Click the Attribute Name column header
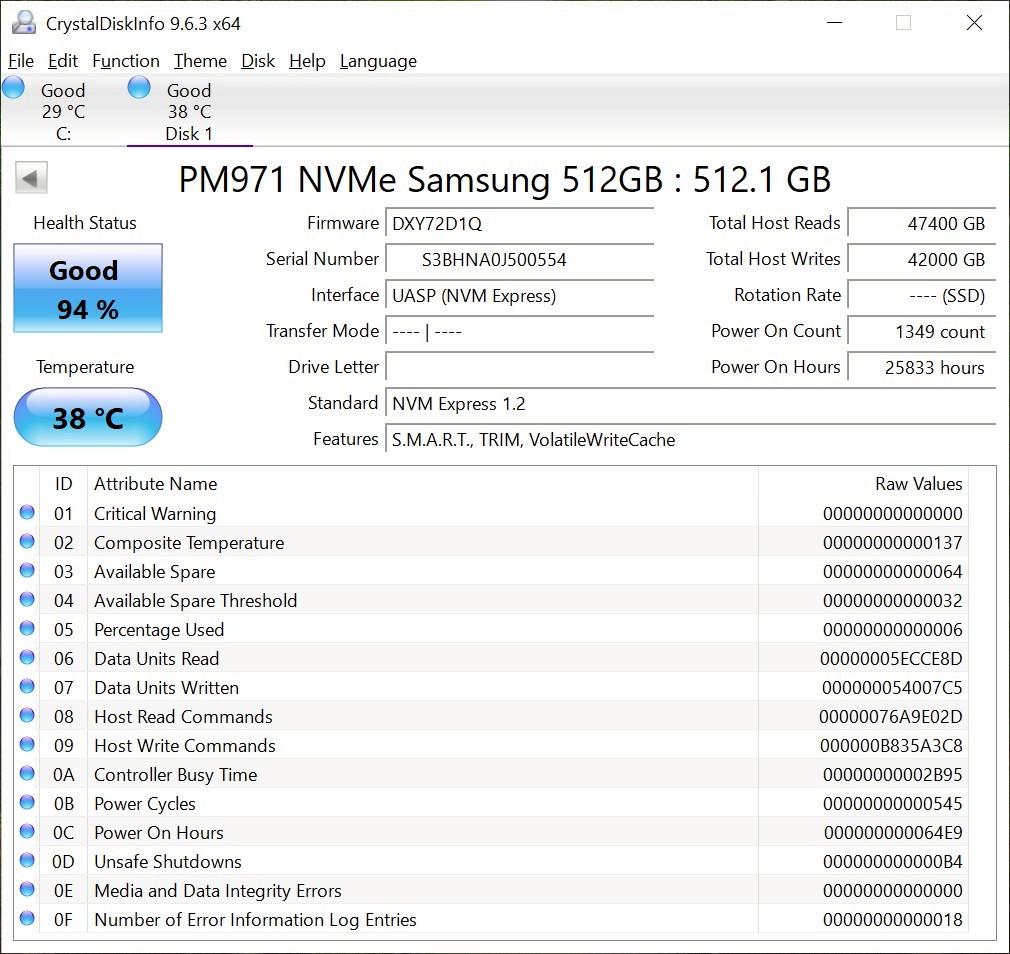The height and width of the screenshot is (954, 1010). (423, 484)
